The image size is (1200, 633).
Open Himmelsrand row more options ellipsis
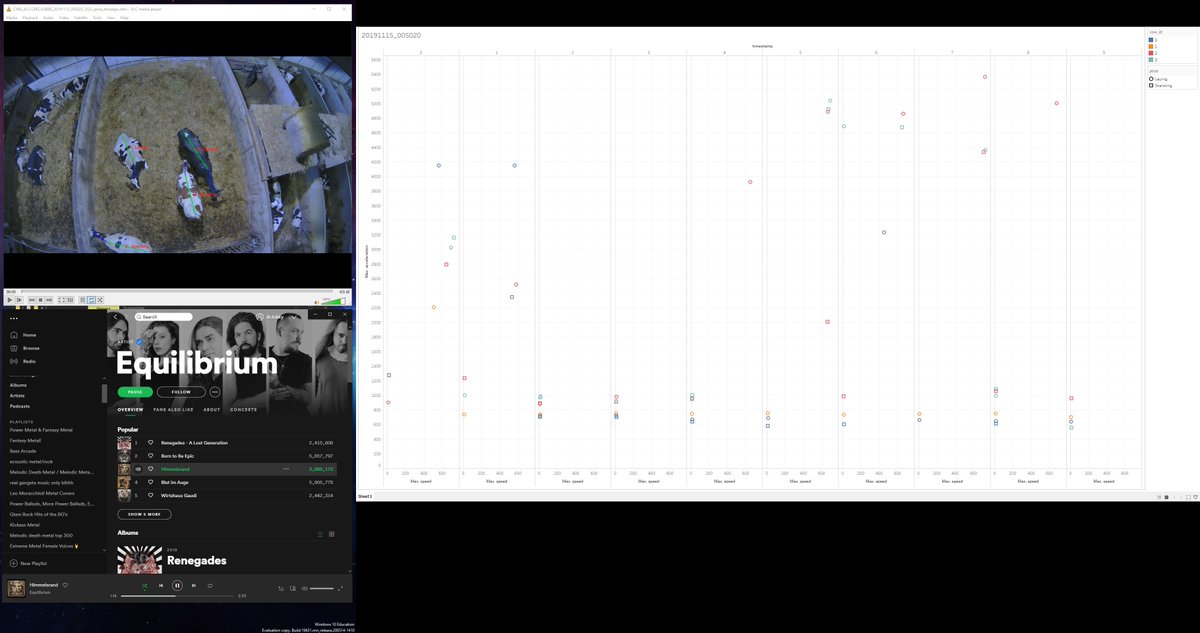pyautogui.click(x=286, y=469)
